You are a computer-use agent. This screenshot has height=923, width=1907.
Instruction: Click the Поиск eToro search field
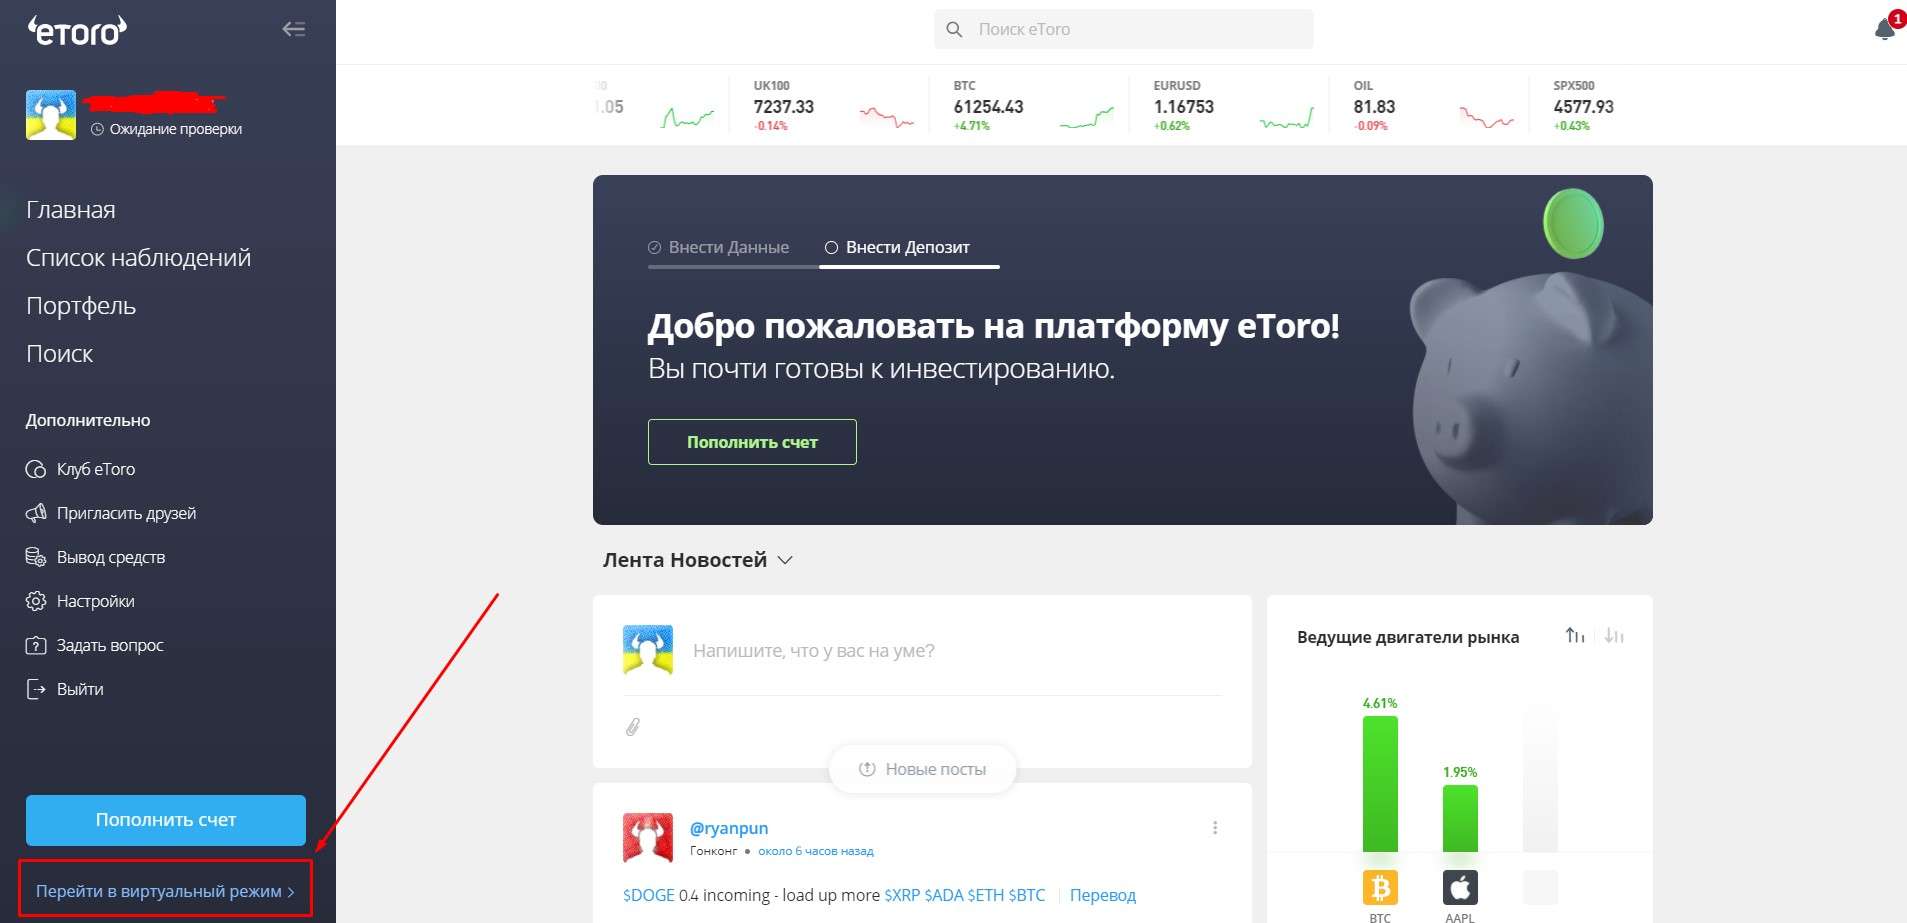pos(1124,29)
